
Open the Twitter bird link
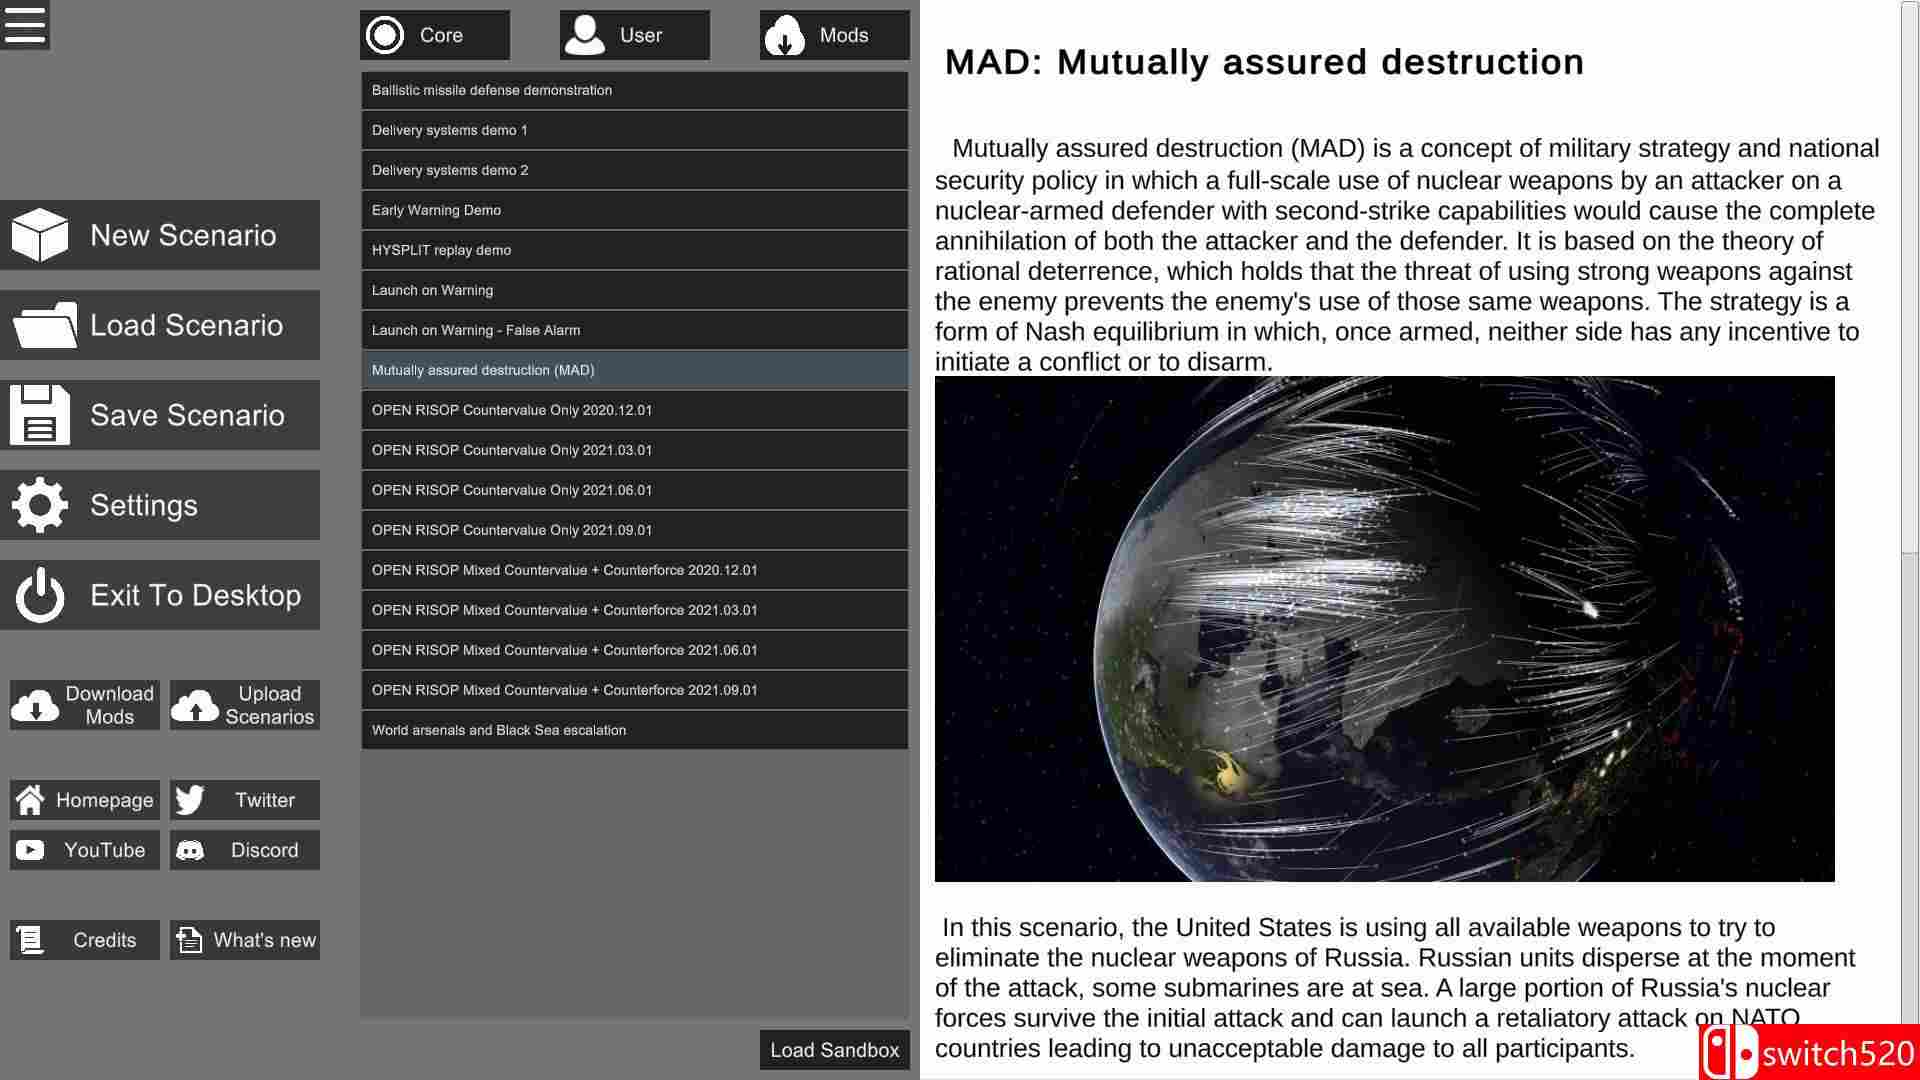(190, 800)
